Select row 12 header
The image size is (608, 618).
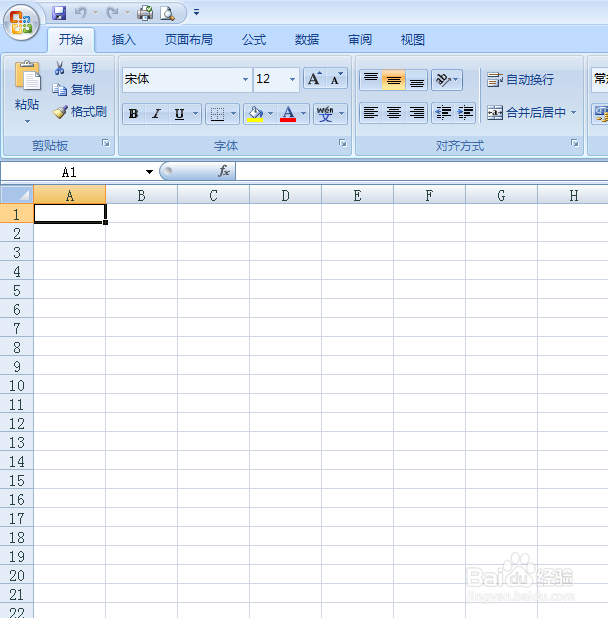[17, 424]
